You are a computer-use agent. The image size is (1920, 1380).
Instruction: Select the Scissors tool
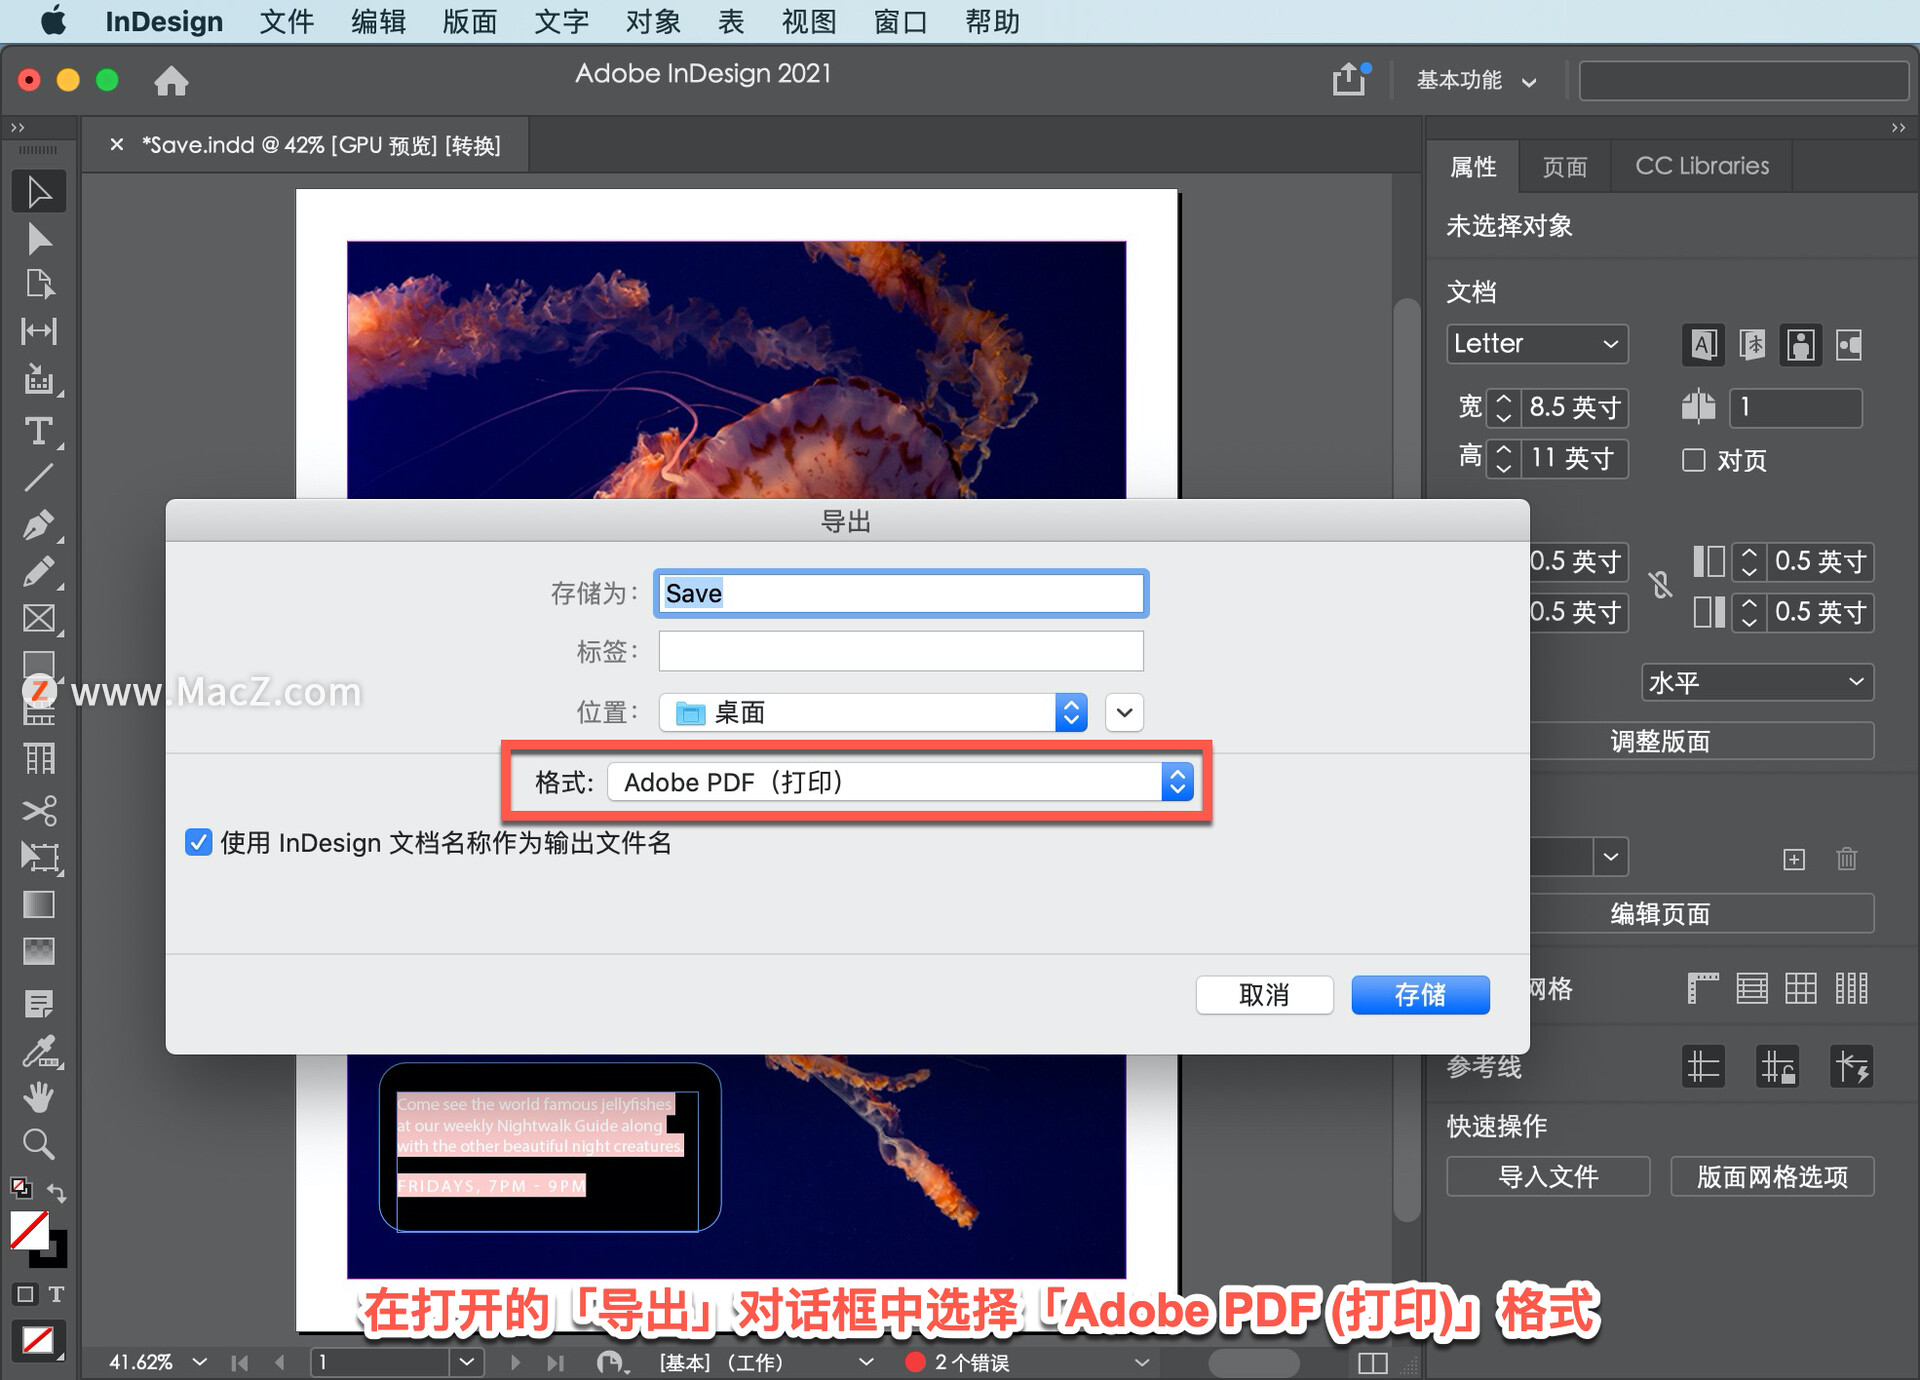coord(39,810)
